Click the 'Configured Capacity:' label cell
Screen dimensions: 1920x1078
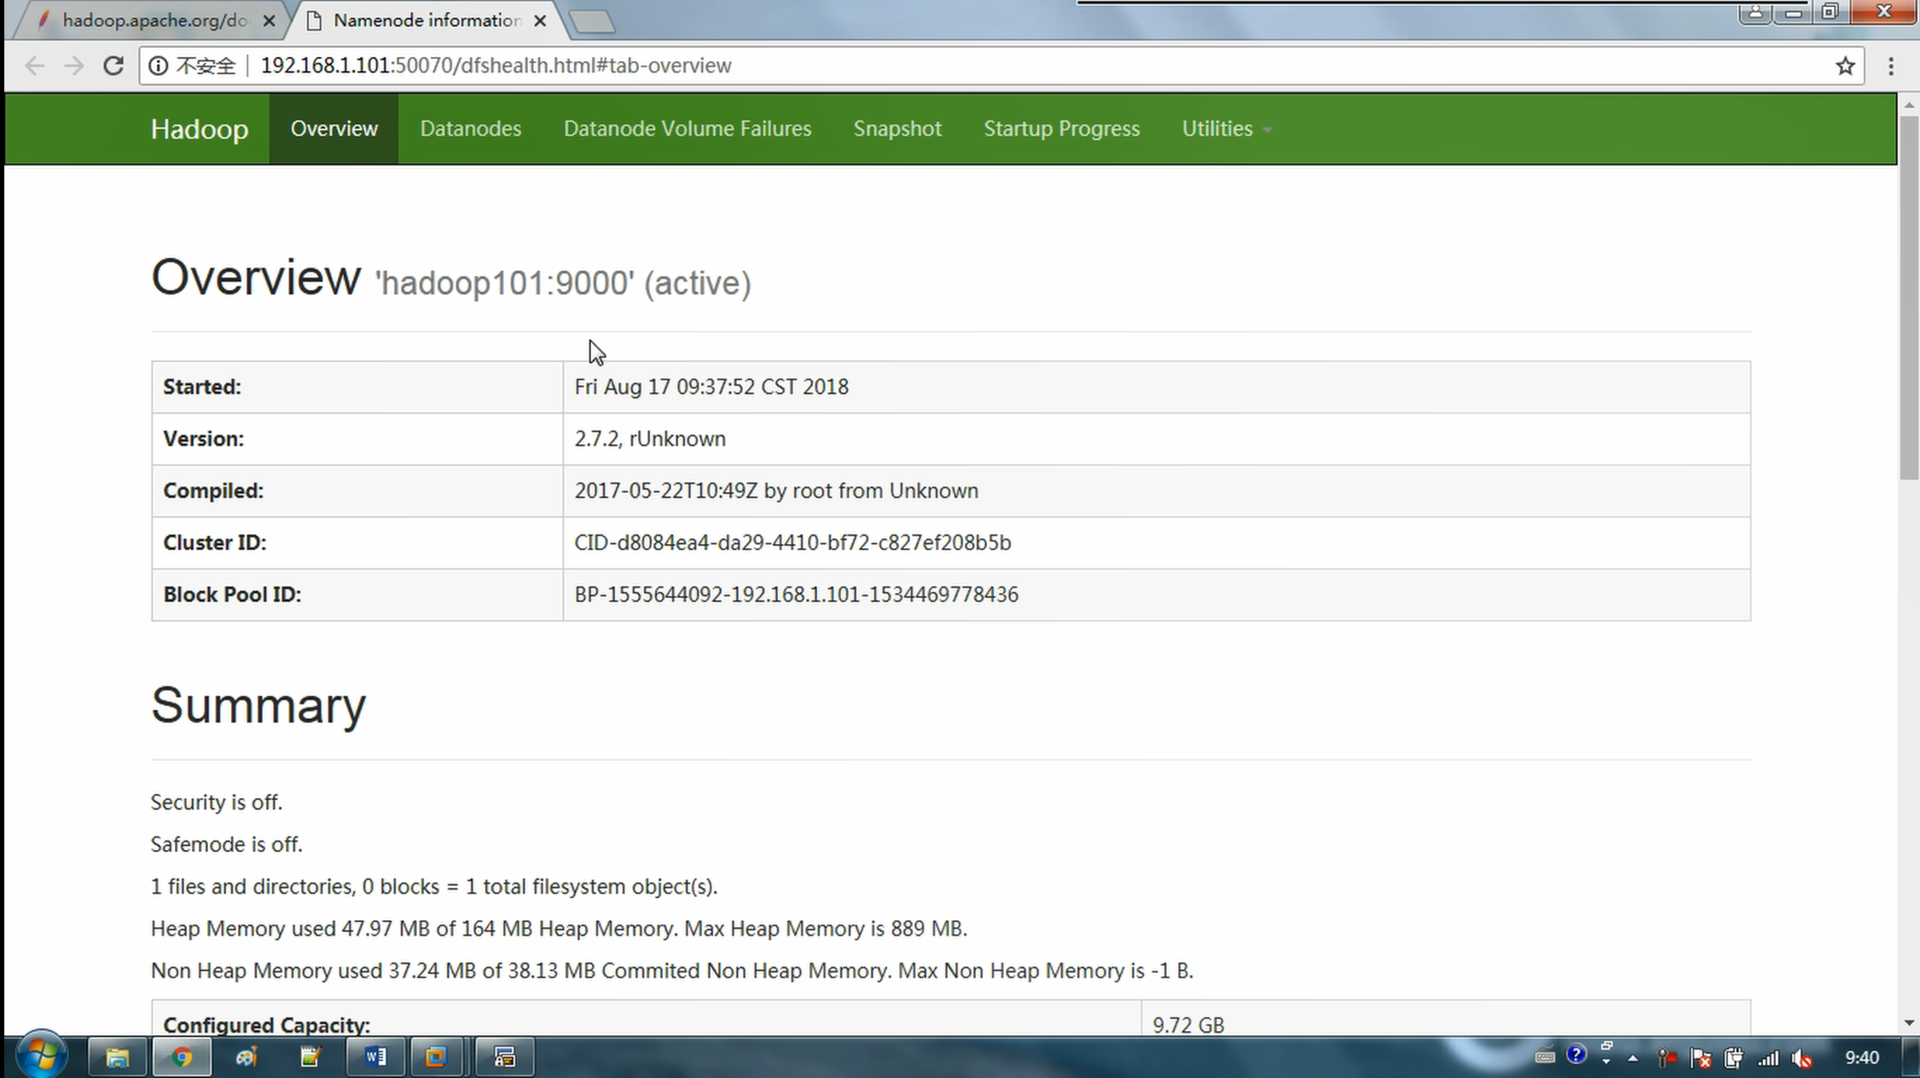coord(646,1020)
